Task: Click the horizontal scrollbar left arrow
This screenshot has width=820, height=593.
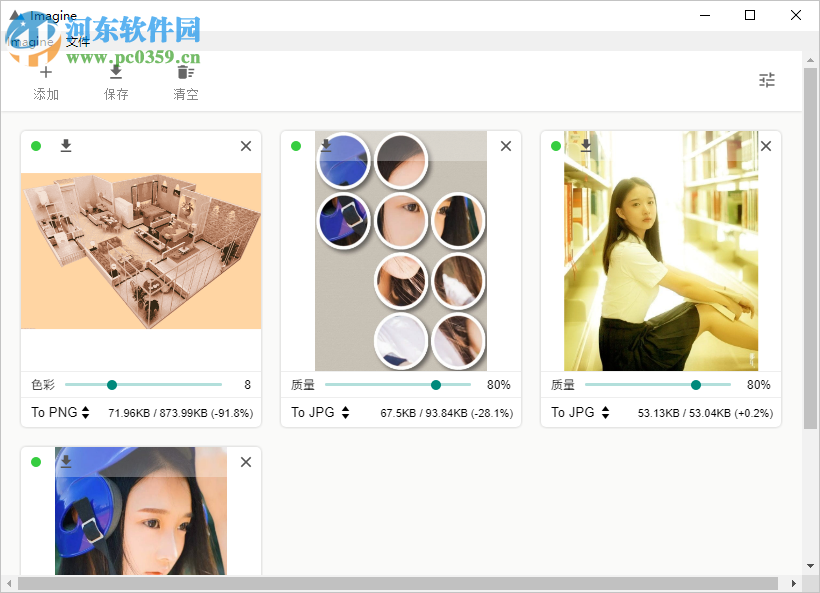Action: 9,583
